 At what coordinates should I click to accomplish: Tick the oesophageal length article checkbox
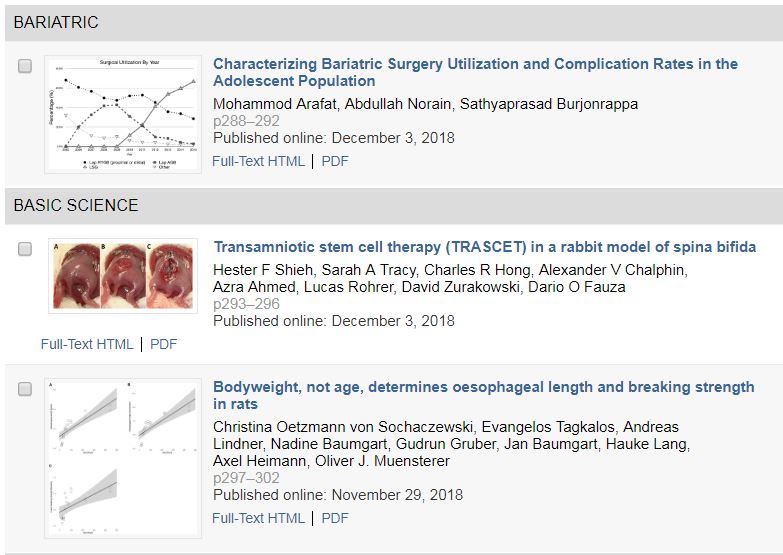(x=25, y=389)
